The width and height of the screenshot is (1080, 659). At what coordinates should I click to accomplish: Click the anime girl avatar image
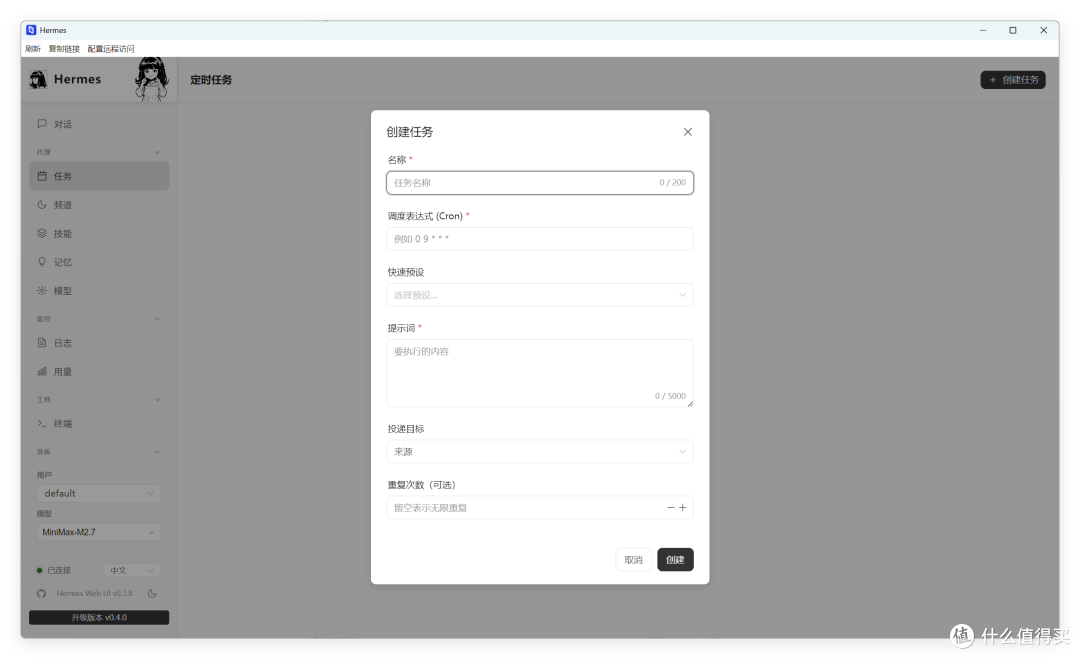(x=152, y=79)
